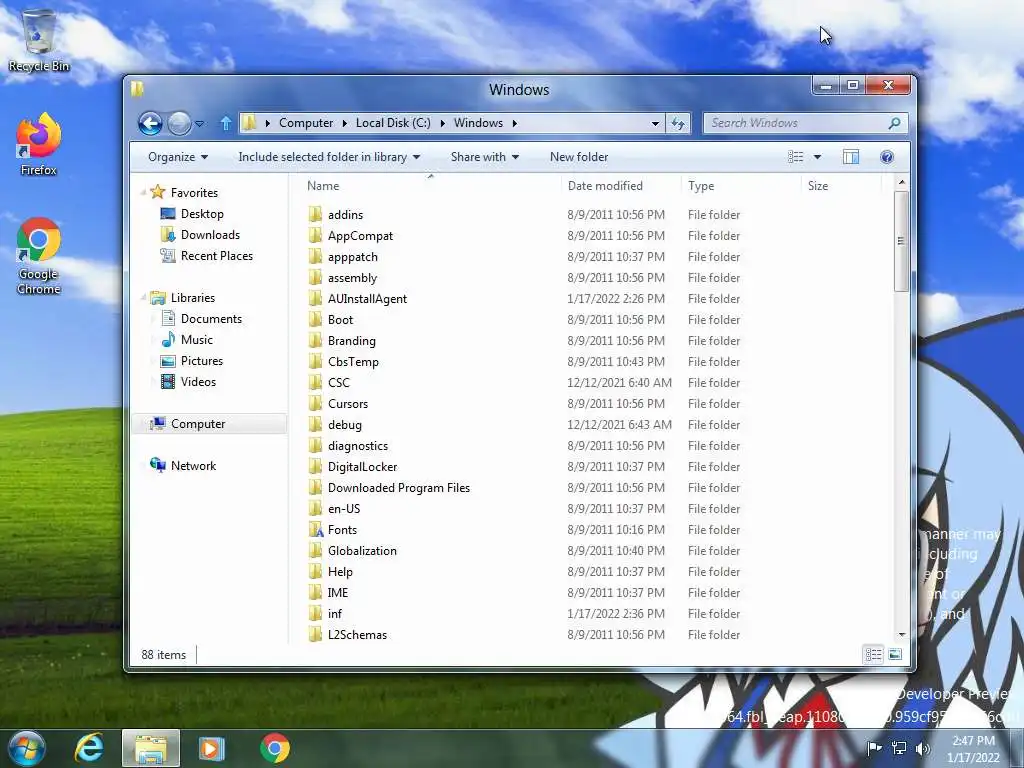Image resolution: width=1024 pixels, height=768 pixels.
Task: Click the Refresh button next to the address bar
Action: click(678, 123)
